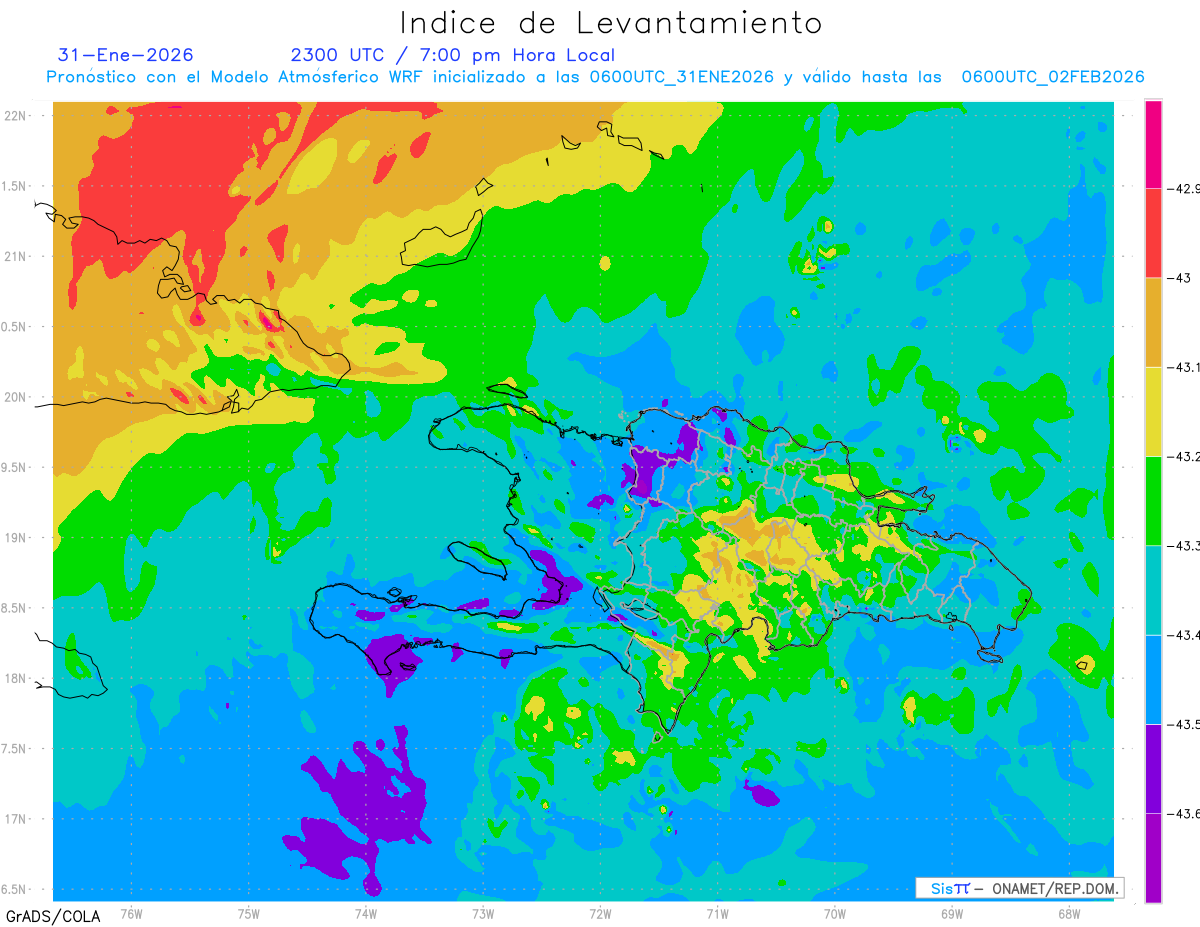Click the longitude label "72W"
The width and height of the screenshot is (1200, 927).
tap(600, 913)
